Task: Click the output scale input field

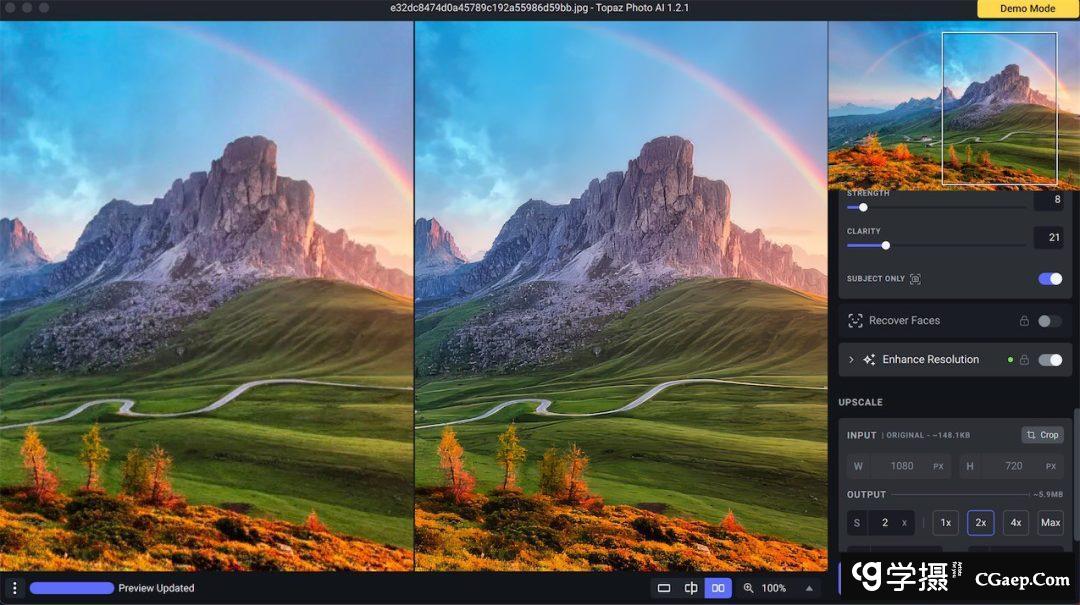Action: tap(884, 523)
